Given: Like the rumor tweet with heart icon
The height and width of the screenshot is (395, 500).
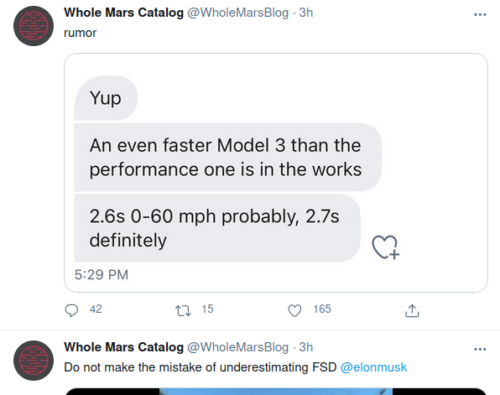Looking at the screenshot, I should tap(295, 310).
